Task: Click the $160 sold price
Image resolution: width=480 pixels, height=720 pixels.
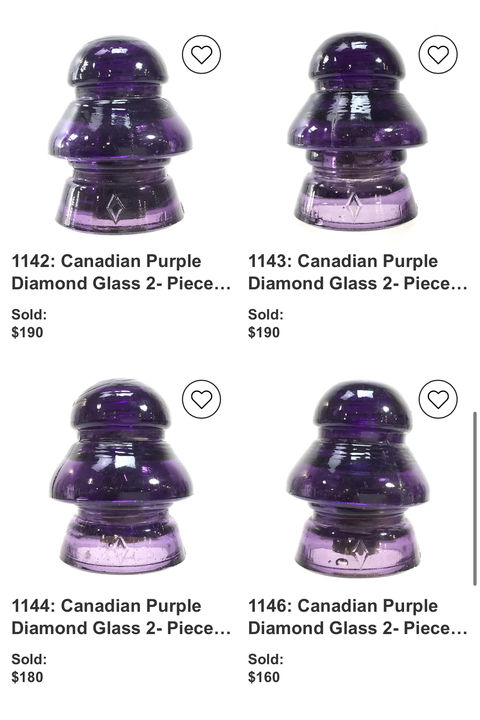Action: click(x=264, y=677)
